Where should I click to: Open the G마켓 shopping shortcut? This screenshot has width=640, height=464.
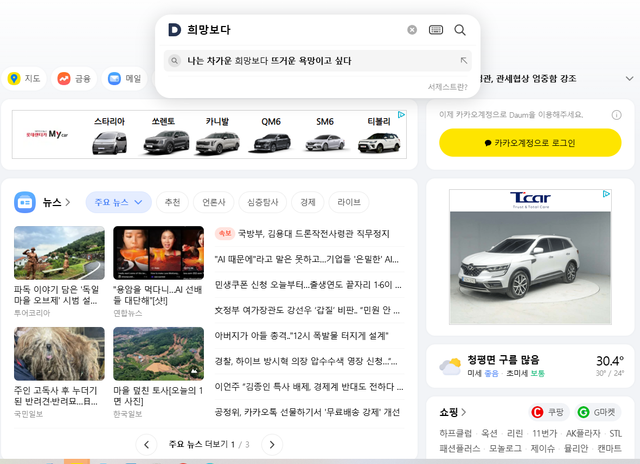point(598,412)
